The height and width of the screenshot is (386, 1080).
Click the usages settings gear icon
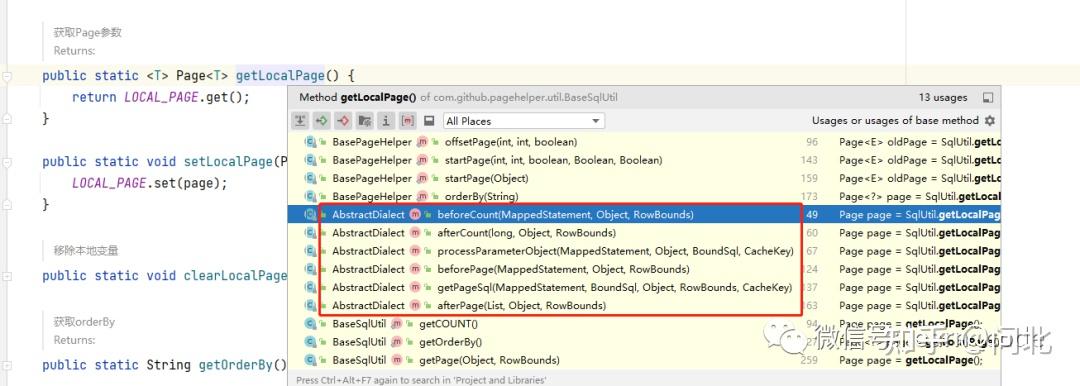[990, 121]
